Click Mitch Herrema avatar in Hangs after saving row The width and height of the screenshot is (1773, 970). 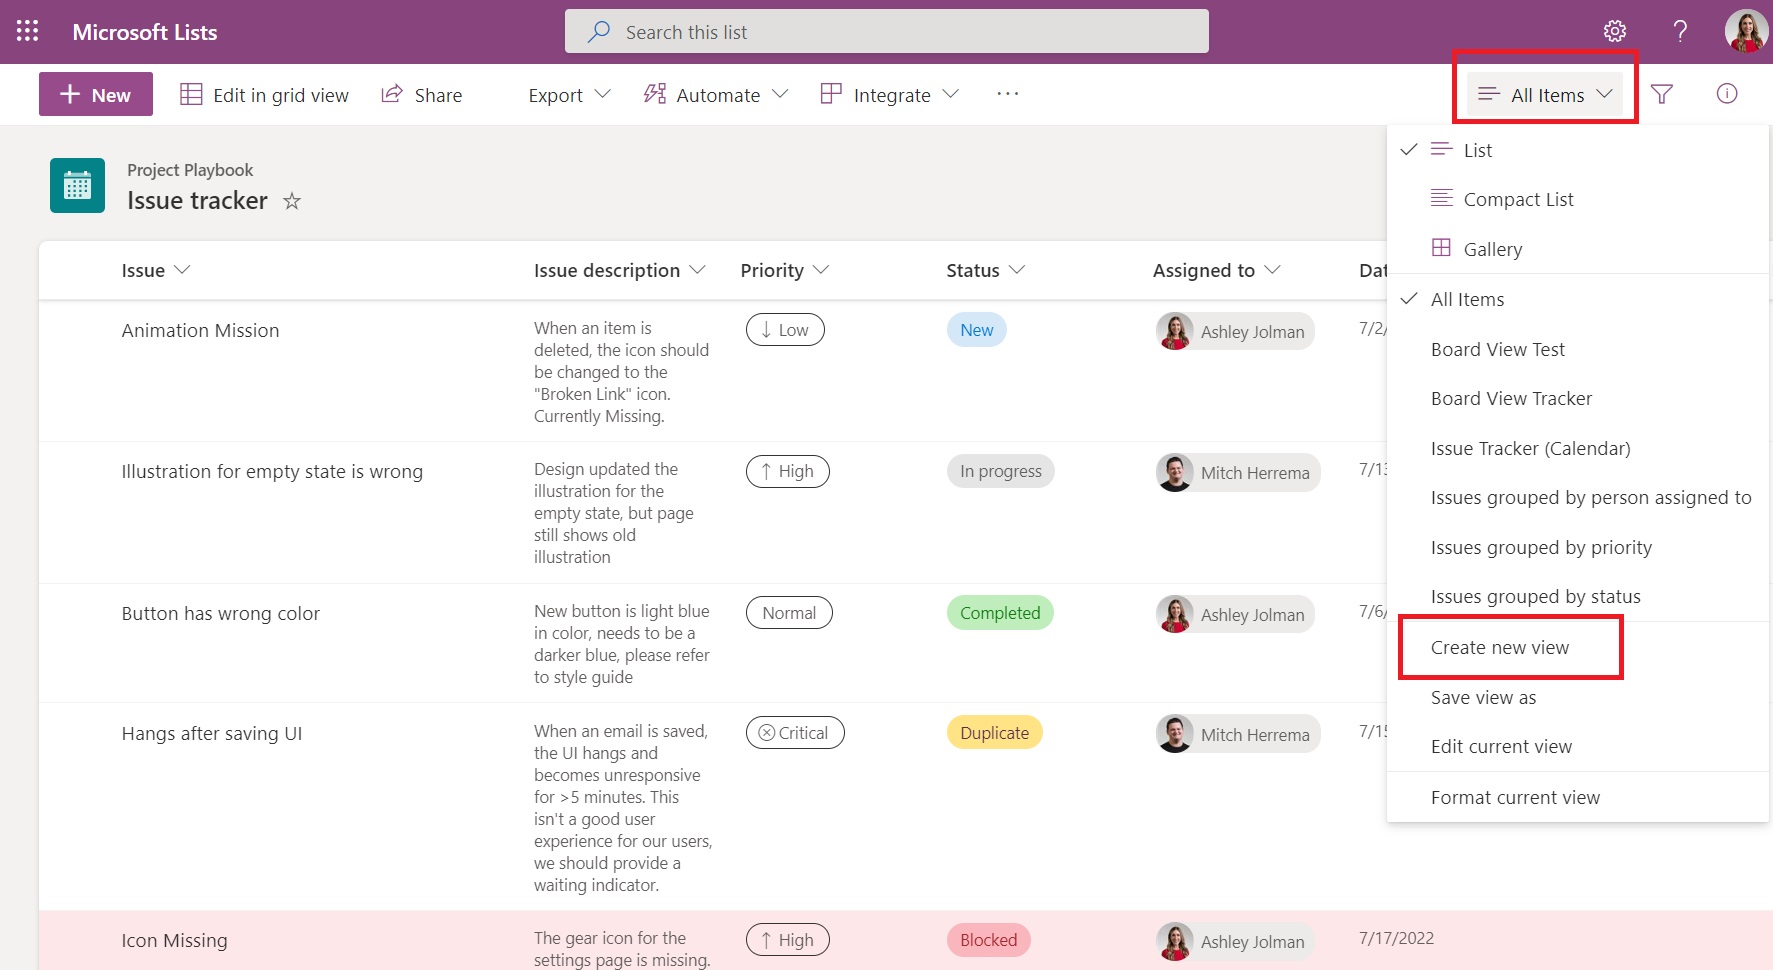(x=1175, y=734)
